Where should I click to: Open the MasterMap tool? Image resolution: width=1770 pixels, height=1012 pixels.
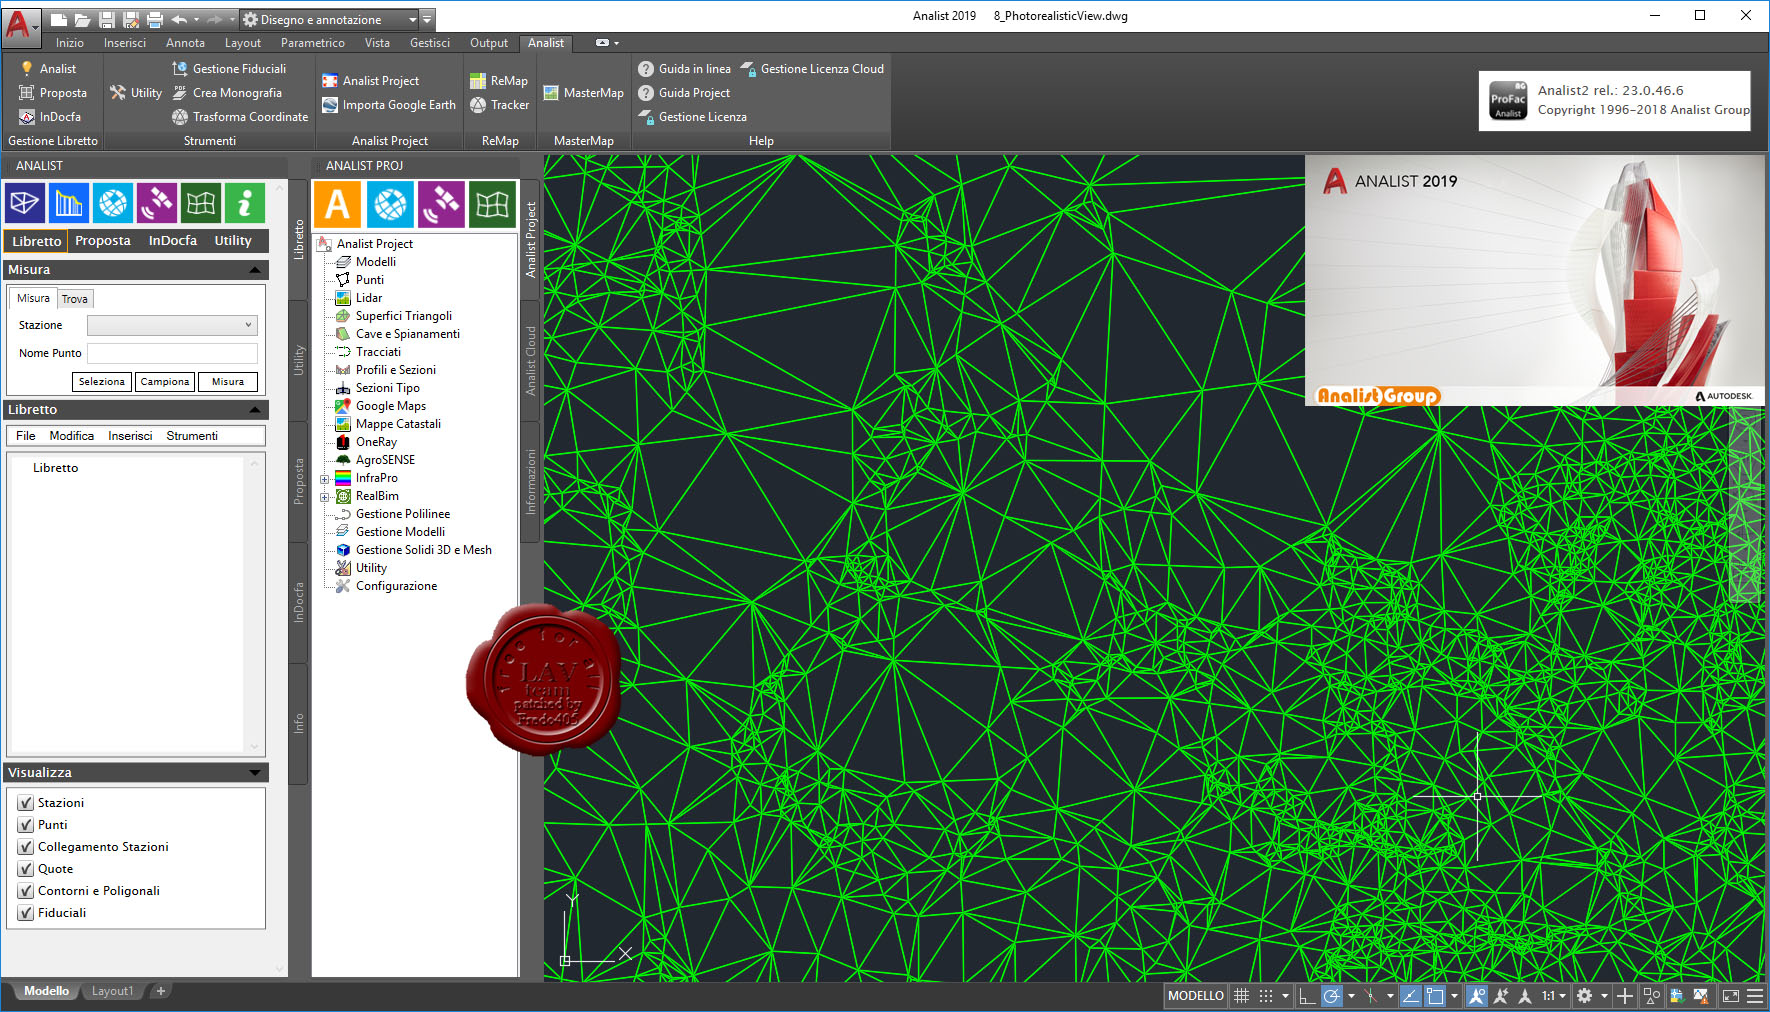(x=583, y=93)
